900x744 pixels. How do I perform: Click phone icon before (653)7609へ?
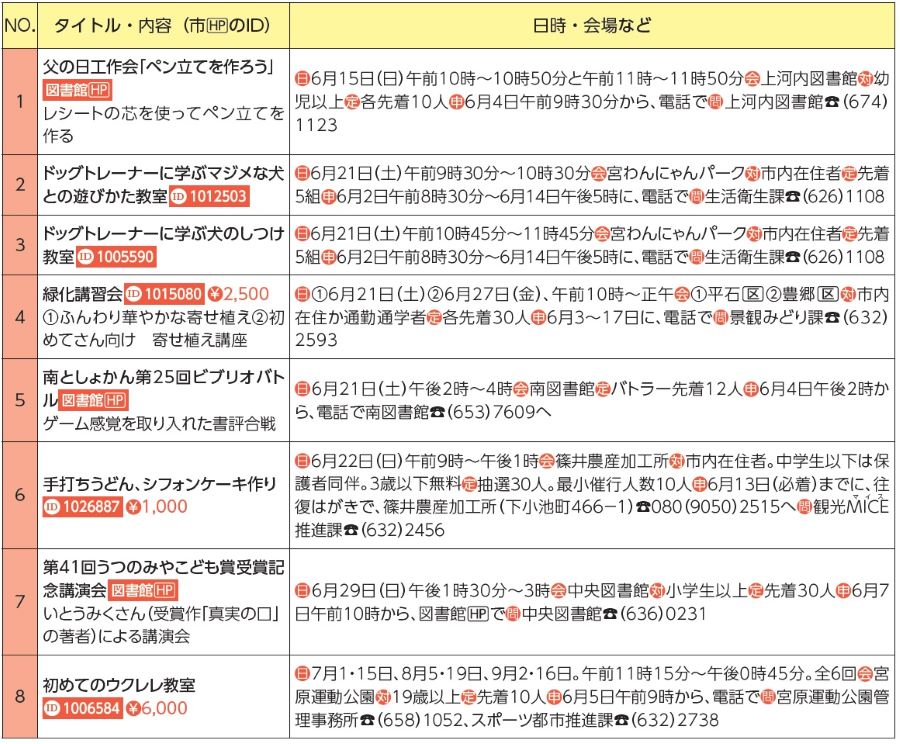[x=437, y=412]
